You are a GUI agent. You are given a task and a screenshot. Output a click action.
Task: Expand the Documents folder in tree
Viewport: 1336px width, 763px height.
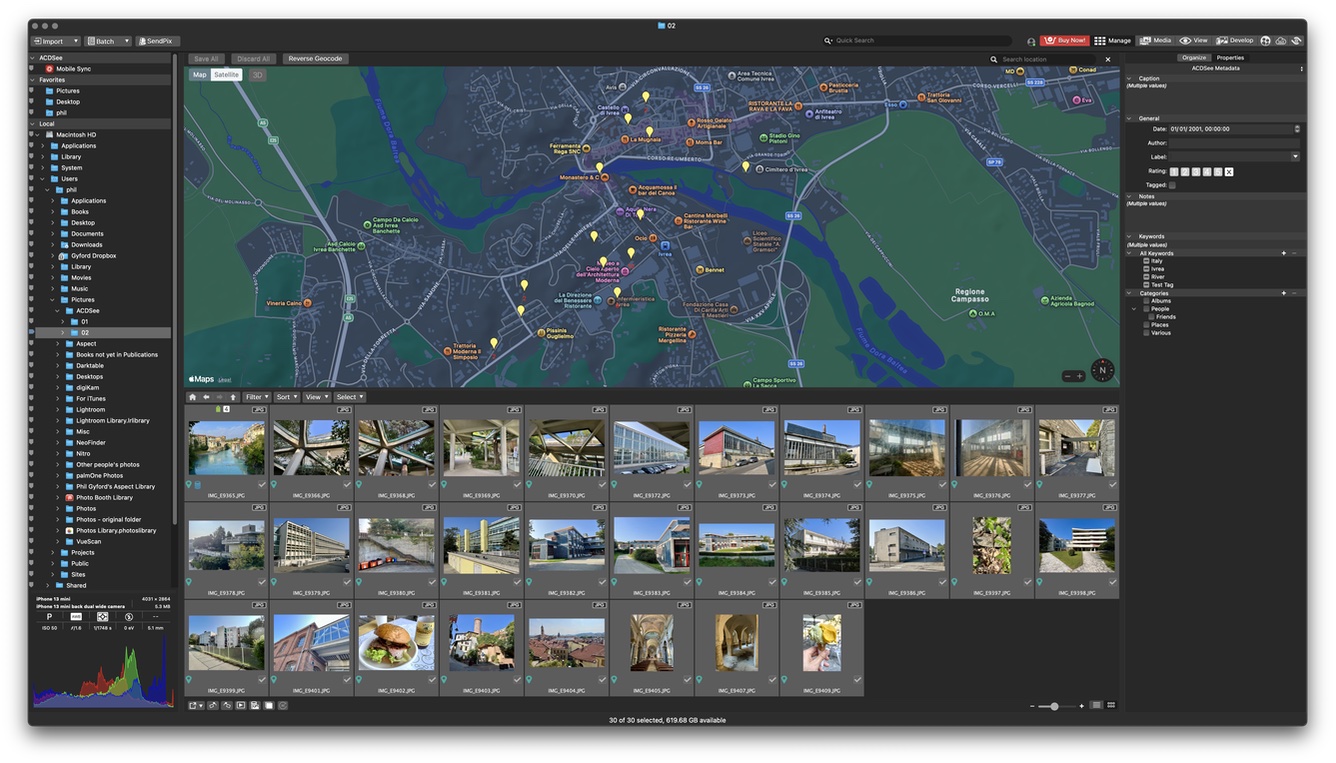(x=53, y=234)
